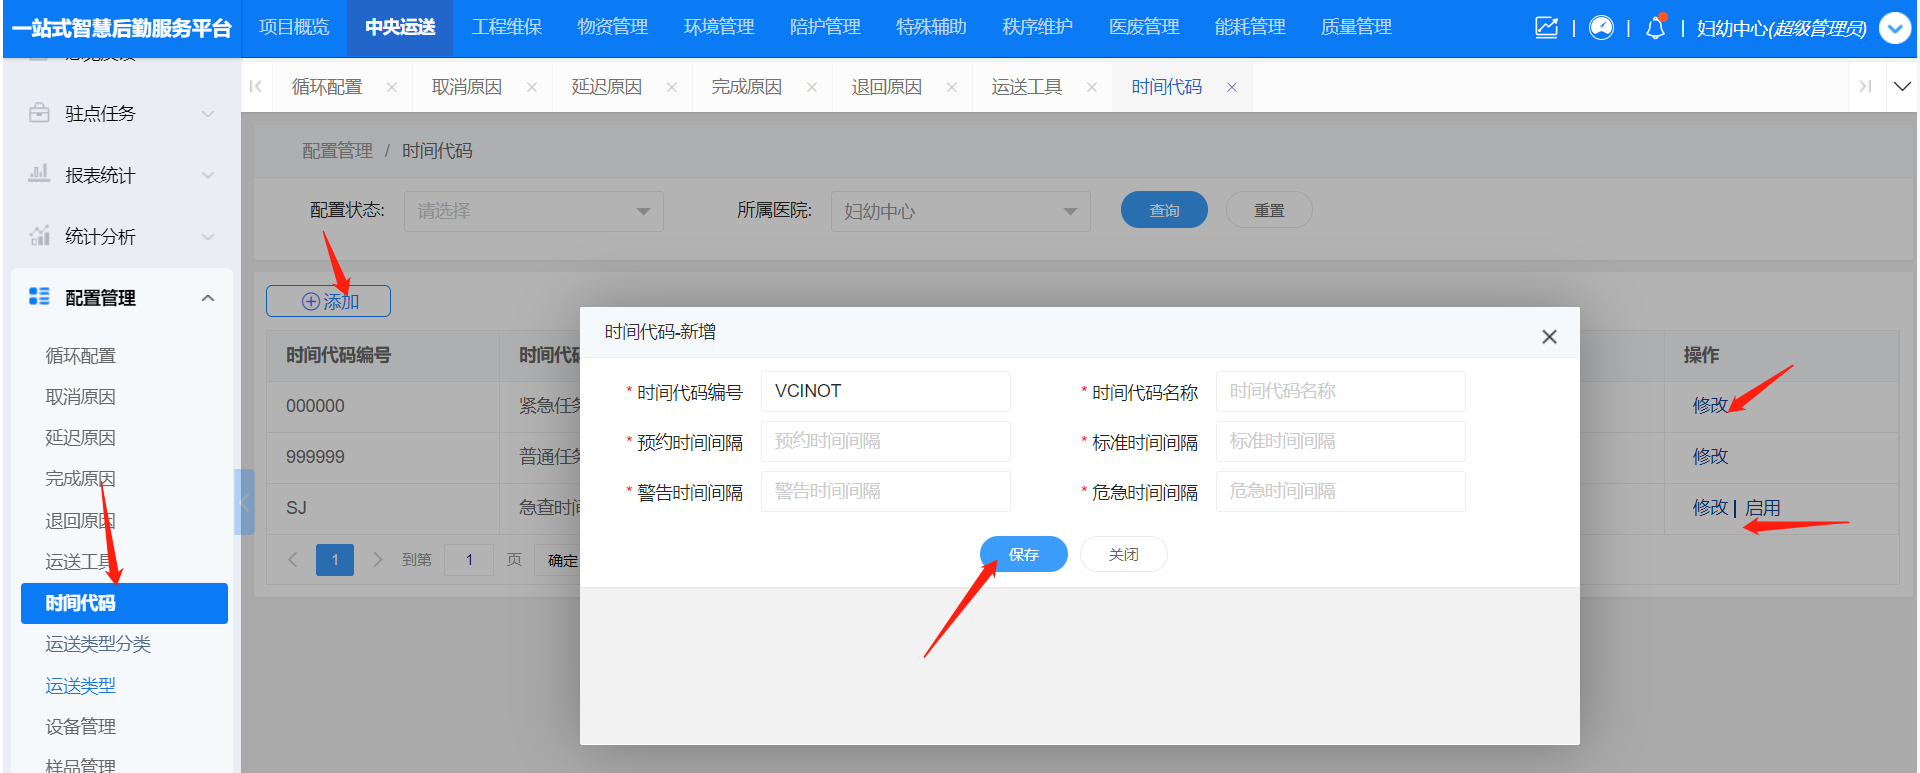Select 运送类型分类 in sidebar
The image size is (1920, 773).
click(98, 644)
